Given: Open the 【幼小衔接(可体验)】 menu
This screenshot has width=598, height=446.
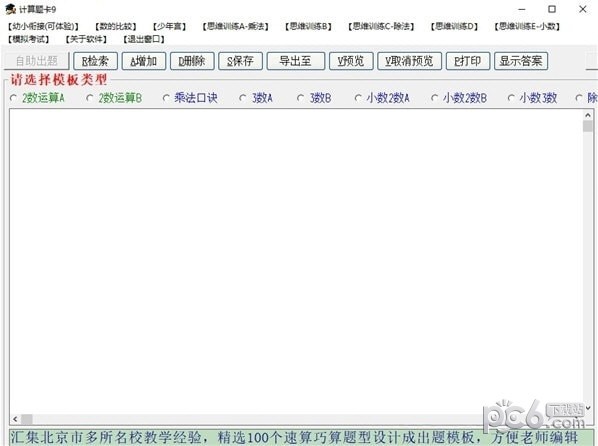Looking at the screenshot, I should click(43, 26).
